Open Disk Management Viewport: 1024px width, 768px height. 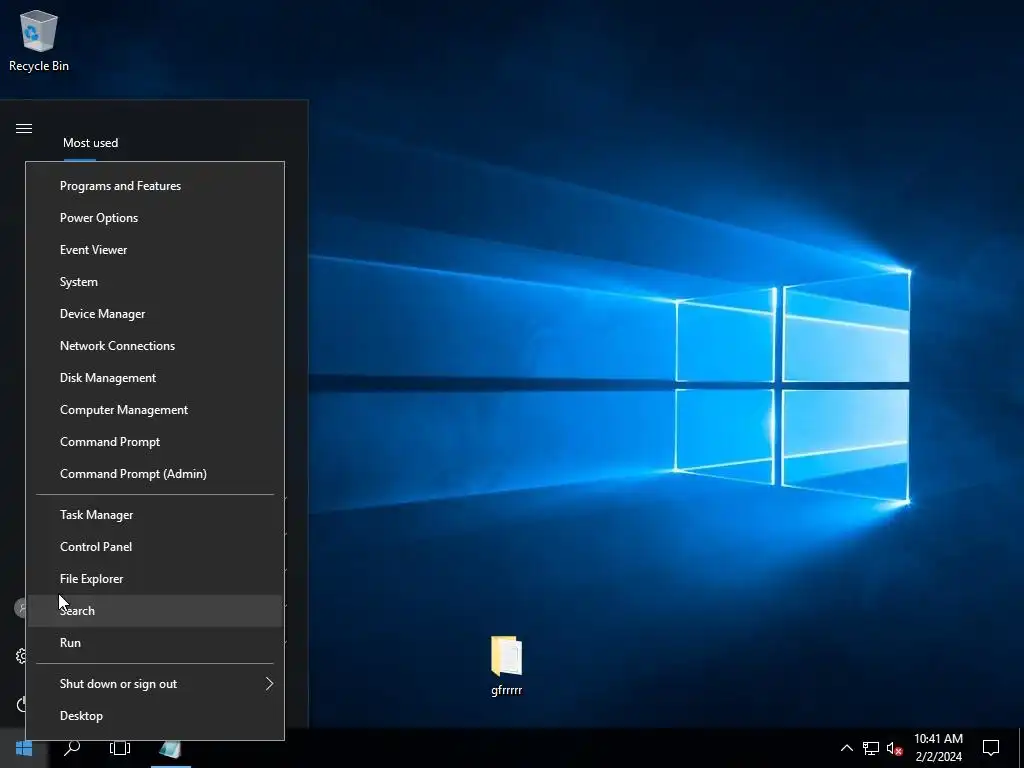[155, 378]
